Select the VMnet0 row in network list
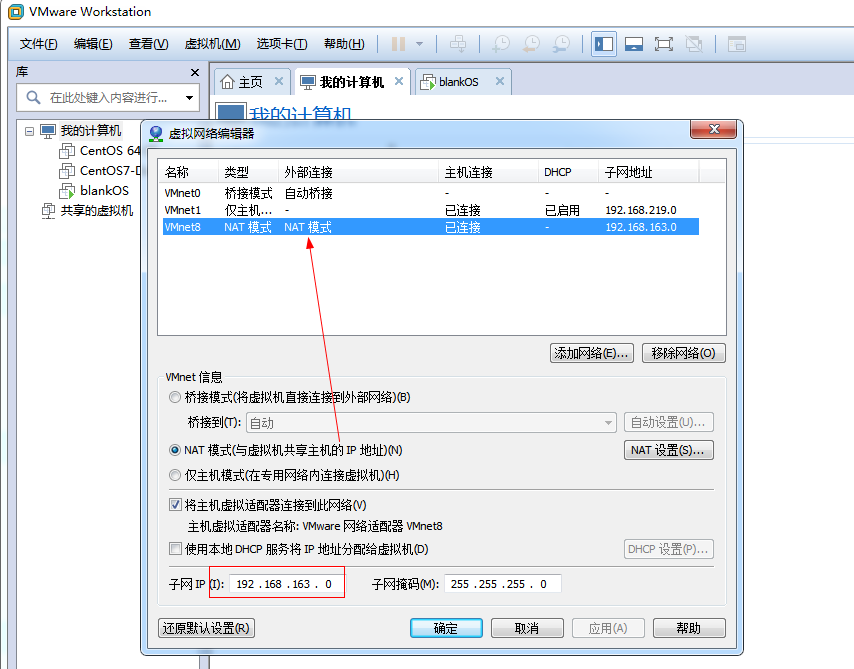Image resolution: width=854 pixels, height=669 pixels. [x=430, y=193]
